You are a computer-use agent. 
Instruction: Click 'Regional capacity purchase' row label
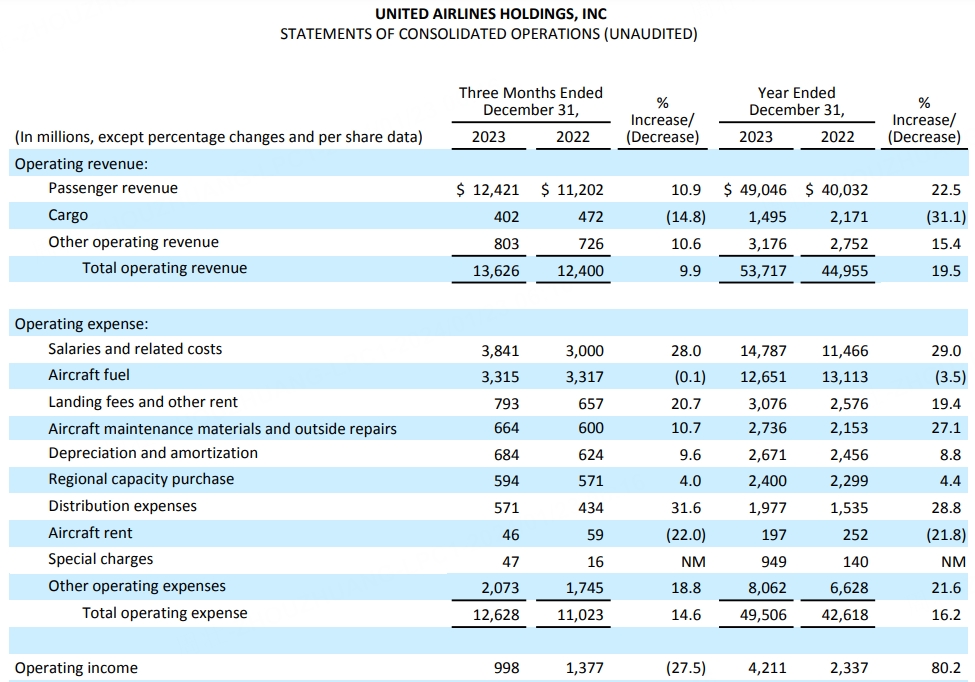(141, 479)
